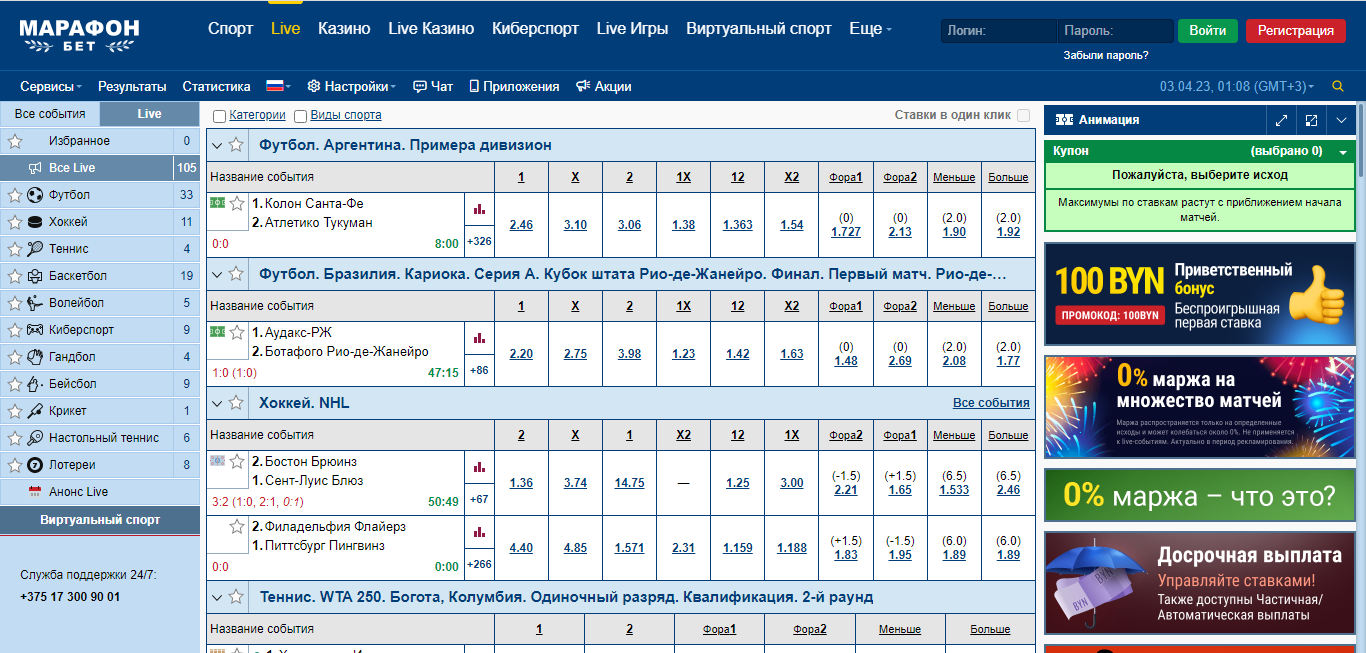This screenshot has height=653, width=1366.
Task: Open statistics icon for Филадельфия Флайерз match
Action: tap(479, 532)
